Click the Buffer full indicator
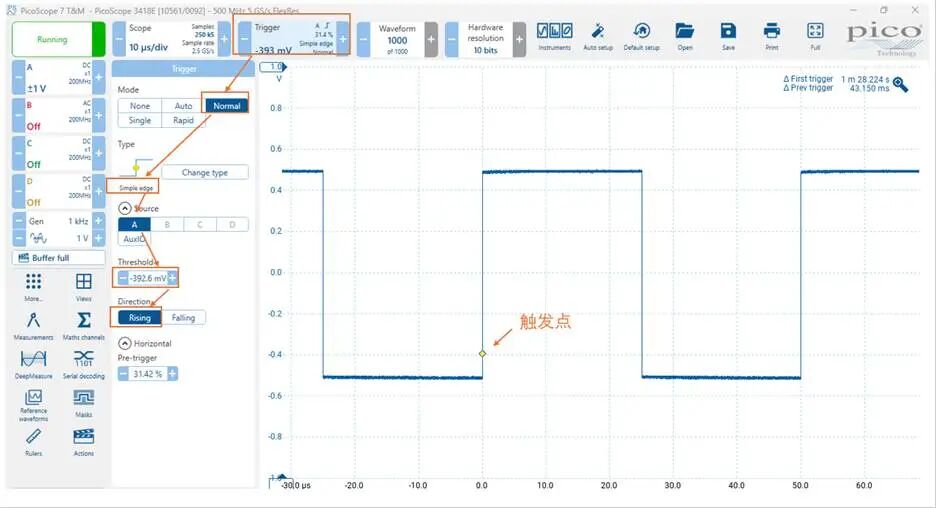This screenshot has height=508, width=936. 58,258
